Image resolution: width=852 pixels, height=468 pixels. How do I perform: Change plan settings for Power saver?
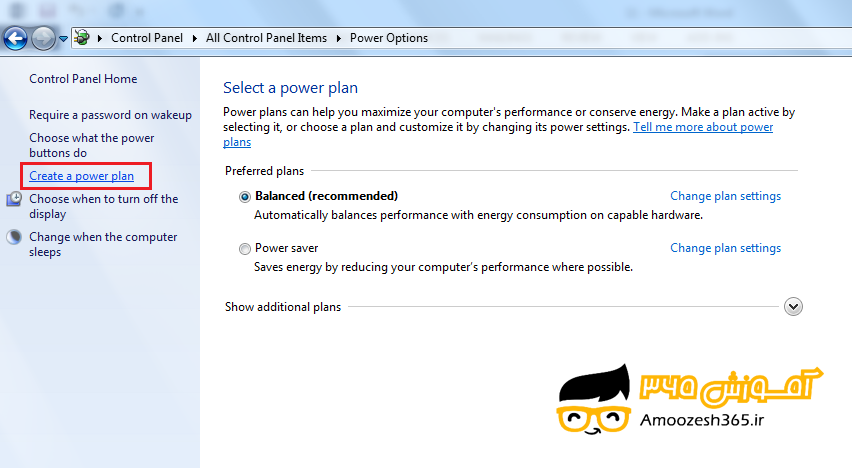coord(725,248)
